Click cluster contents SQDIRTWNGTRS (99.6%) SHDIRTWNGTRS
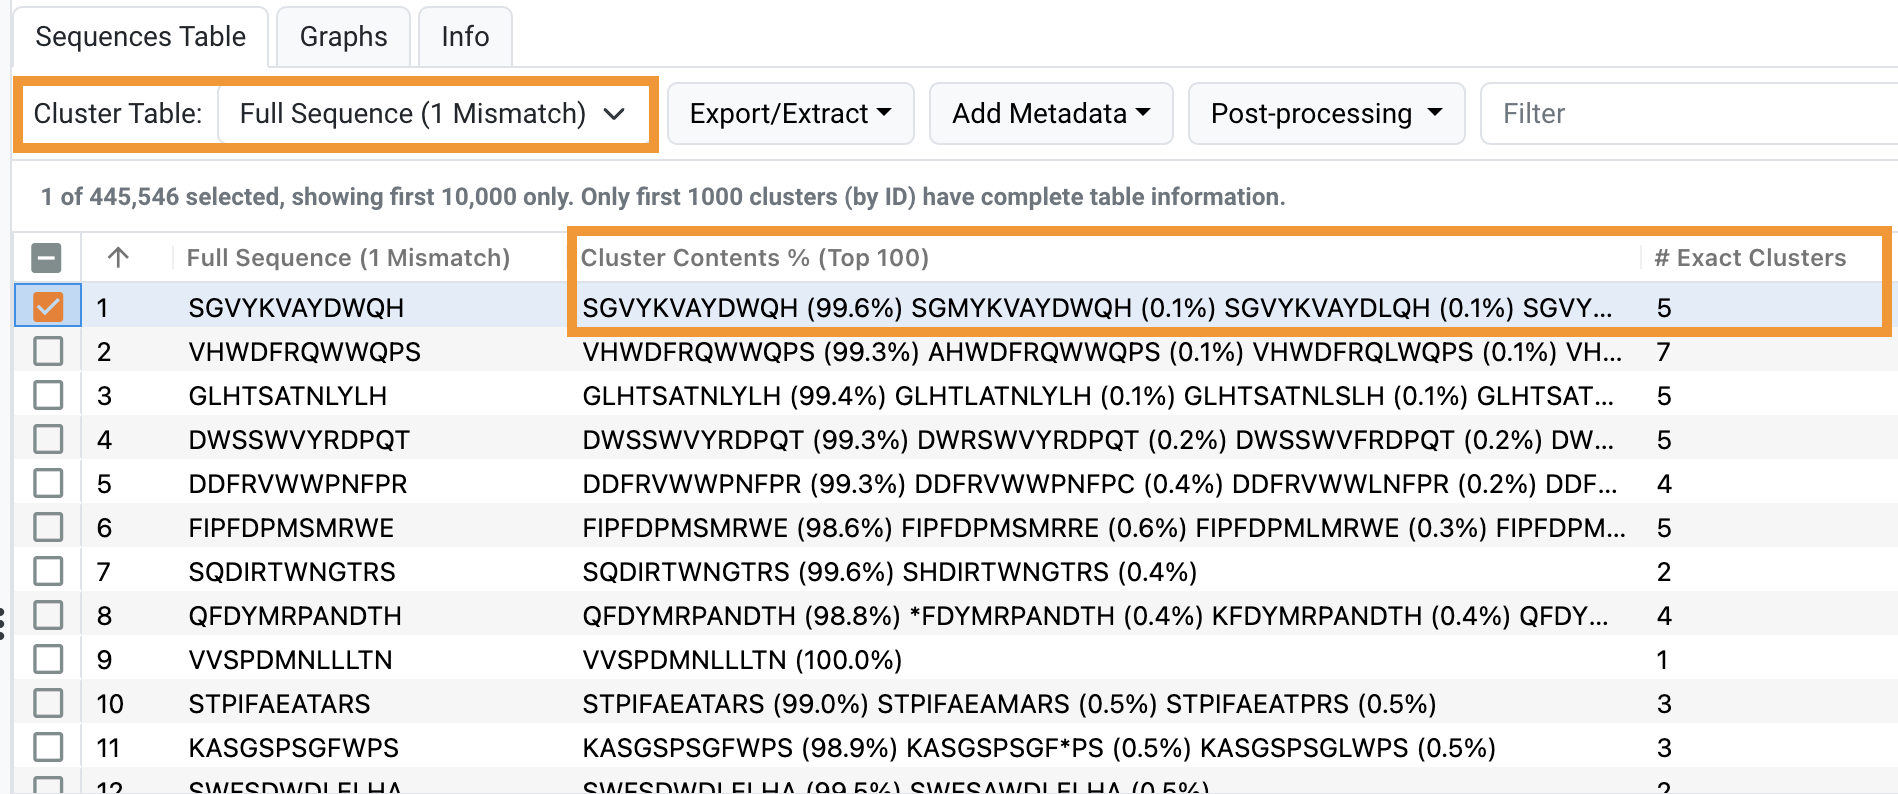 890,572
